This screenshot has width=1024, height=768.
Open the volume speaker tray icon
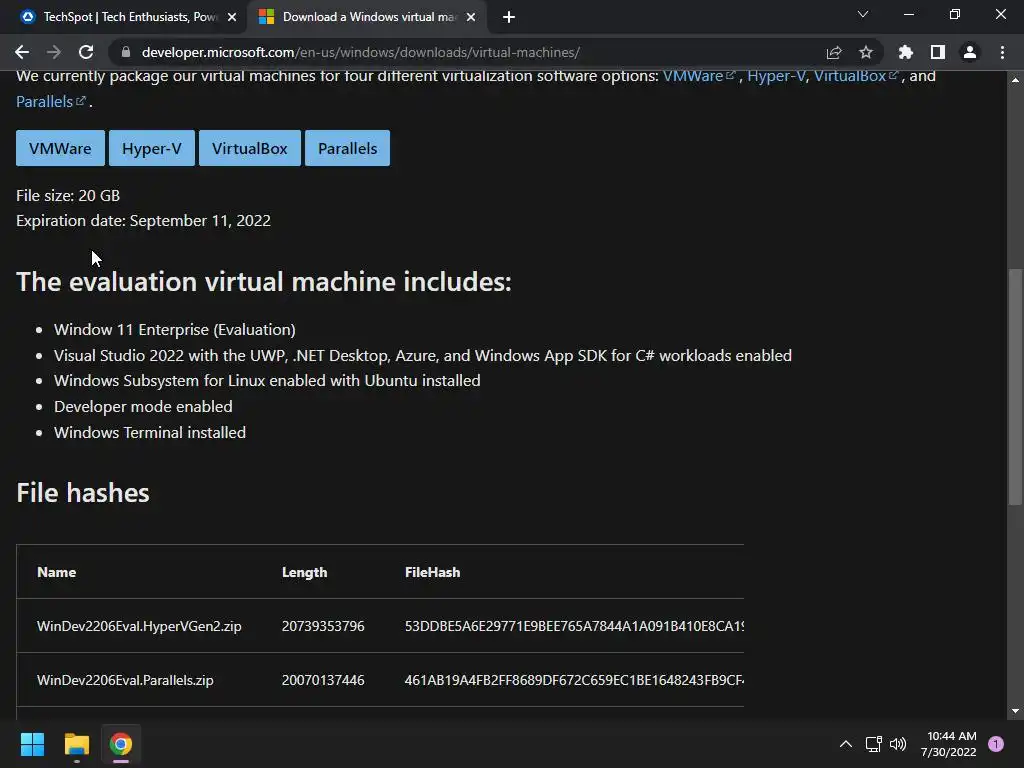coord(898,744)
